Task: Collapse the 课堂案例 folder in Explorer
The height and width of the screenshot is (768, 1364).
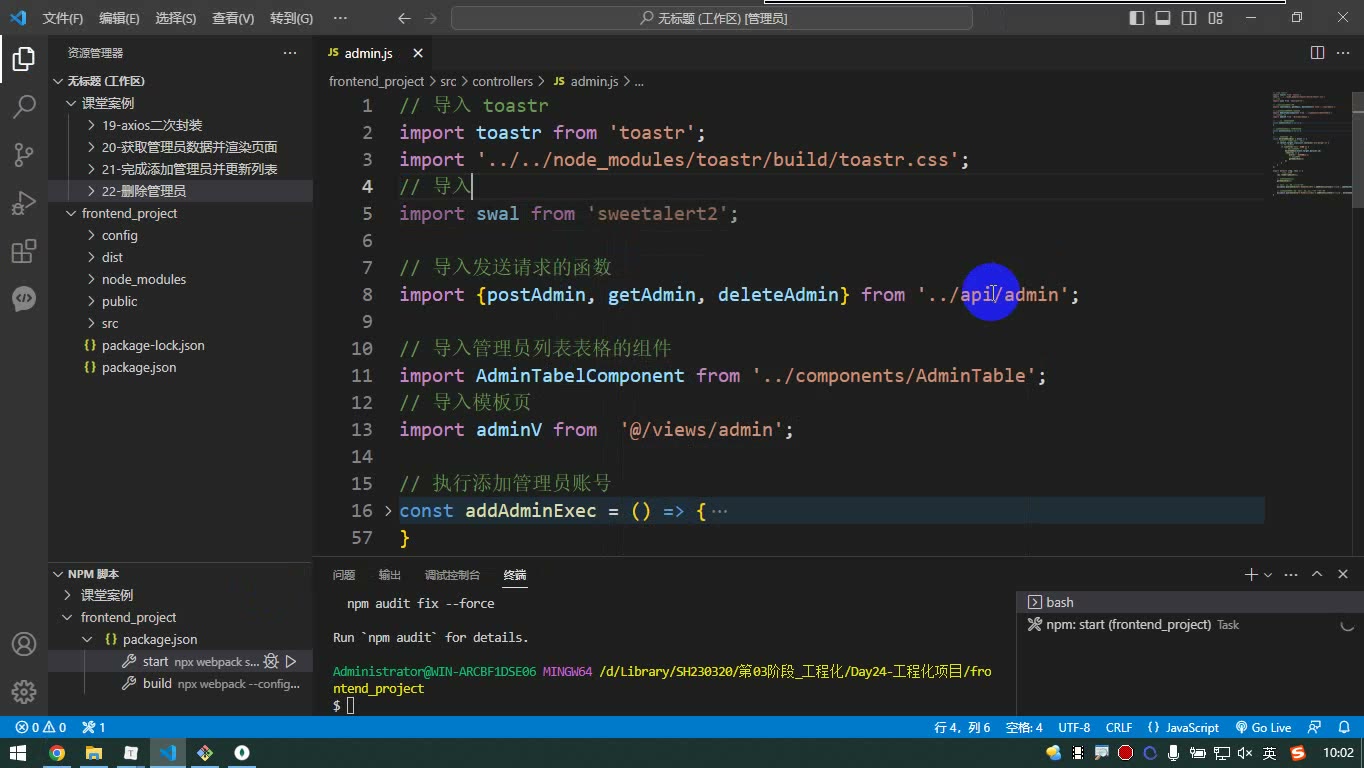Action: point(107,103)
